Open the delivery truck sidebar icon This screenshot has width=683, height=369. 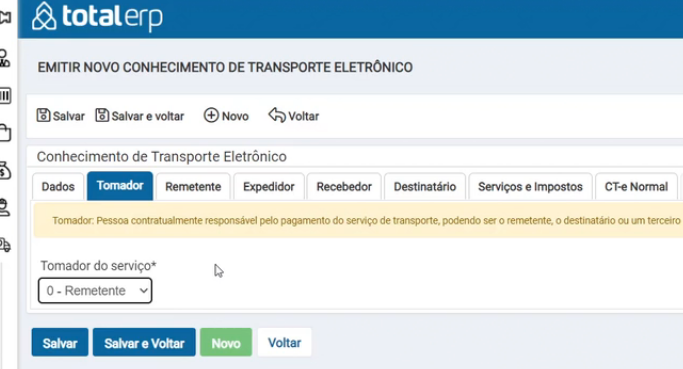tap(5, 245)
